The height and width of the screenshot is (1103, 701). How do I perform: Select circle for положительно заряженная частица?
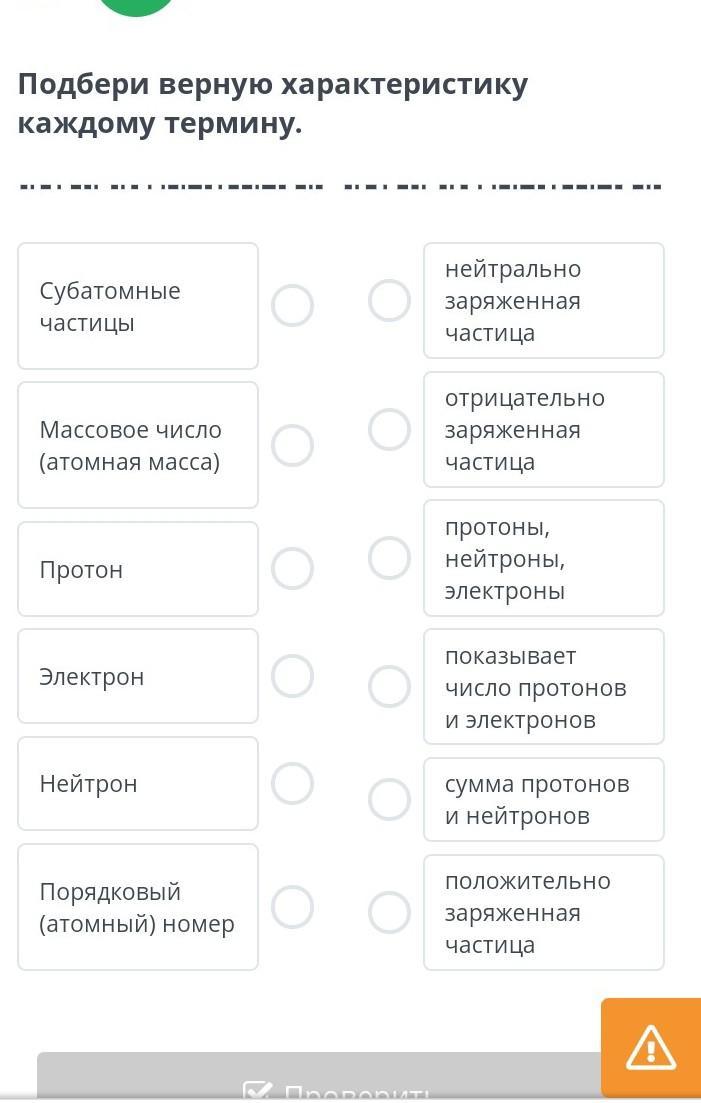click(x=389, y=912)
